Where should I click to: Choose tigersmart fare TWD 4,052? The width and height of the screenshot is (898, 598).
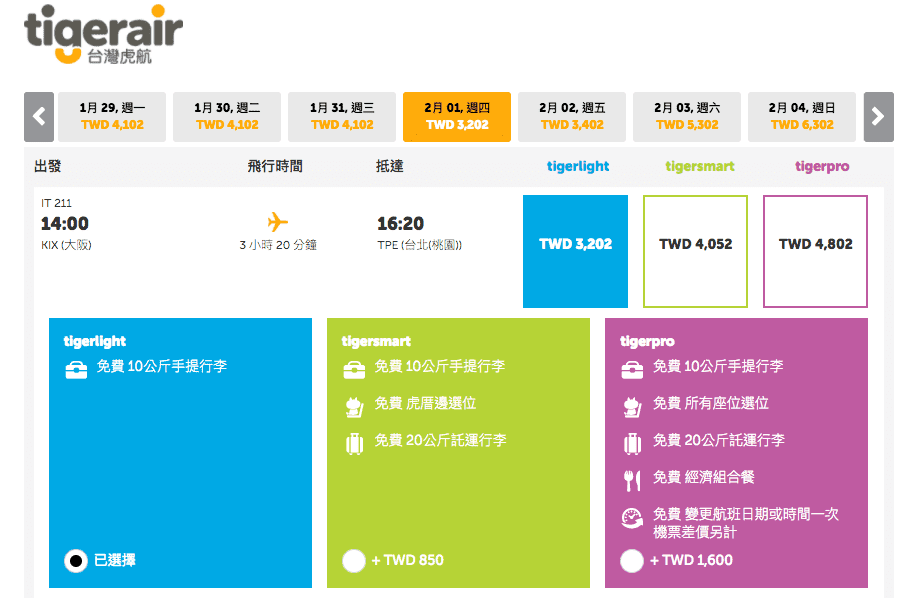695,251
